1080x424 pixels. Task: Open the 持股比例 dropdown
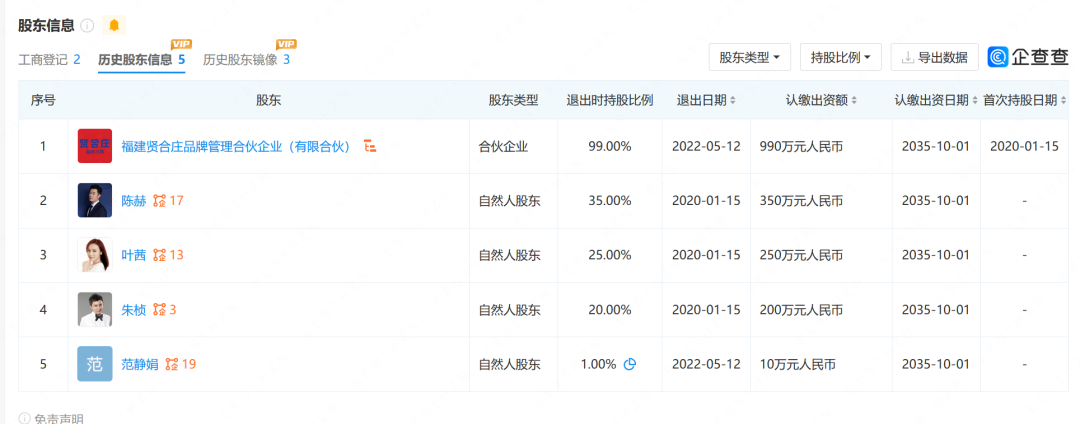(840, 57)
